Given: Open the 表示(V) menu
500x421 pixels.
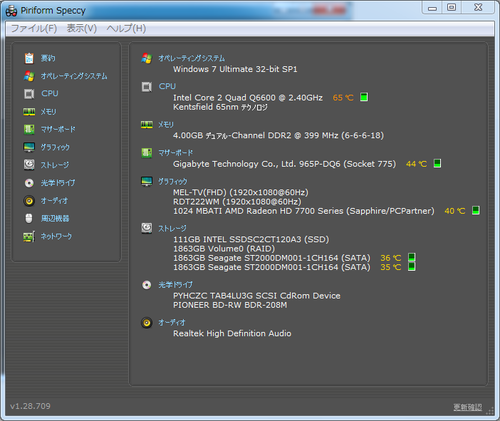Looking at the screenshot, I should [x=82, y=29].
